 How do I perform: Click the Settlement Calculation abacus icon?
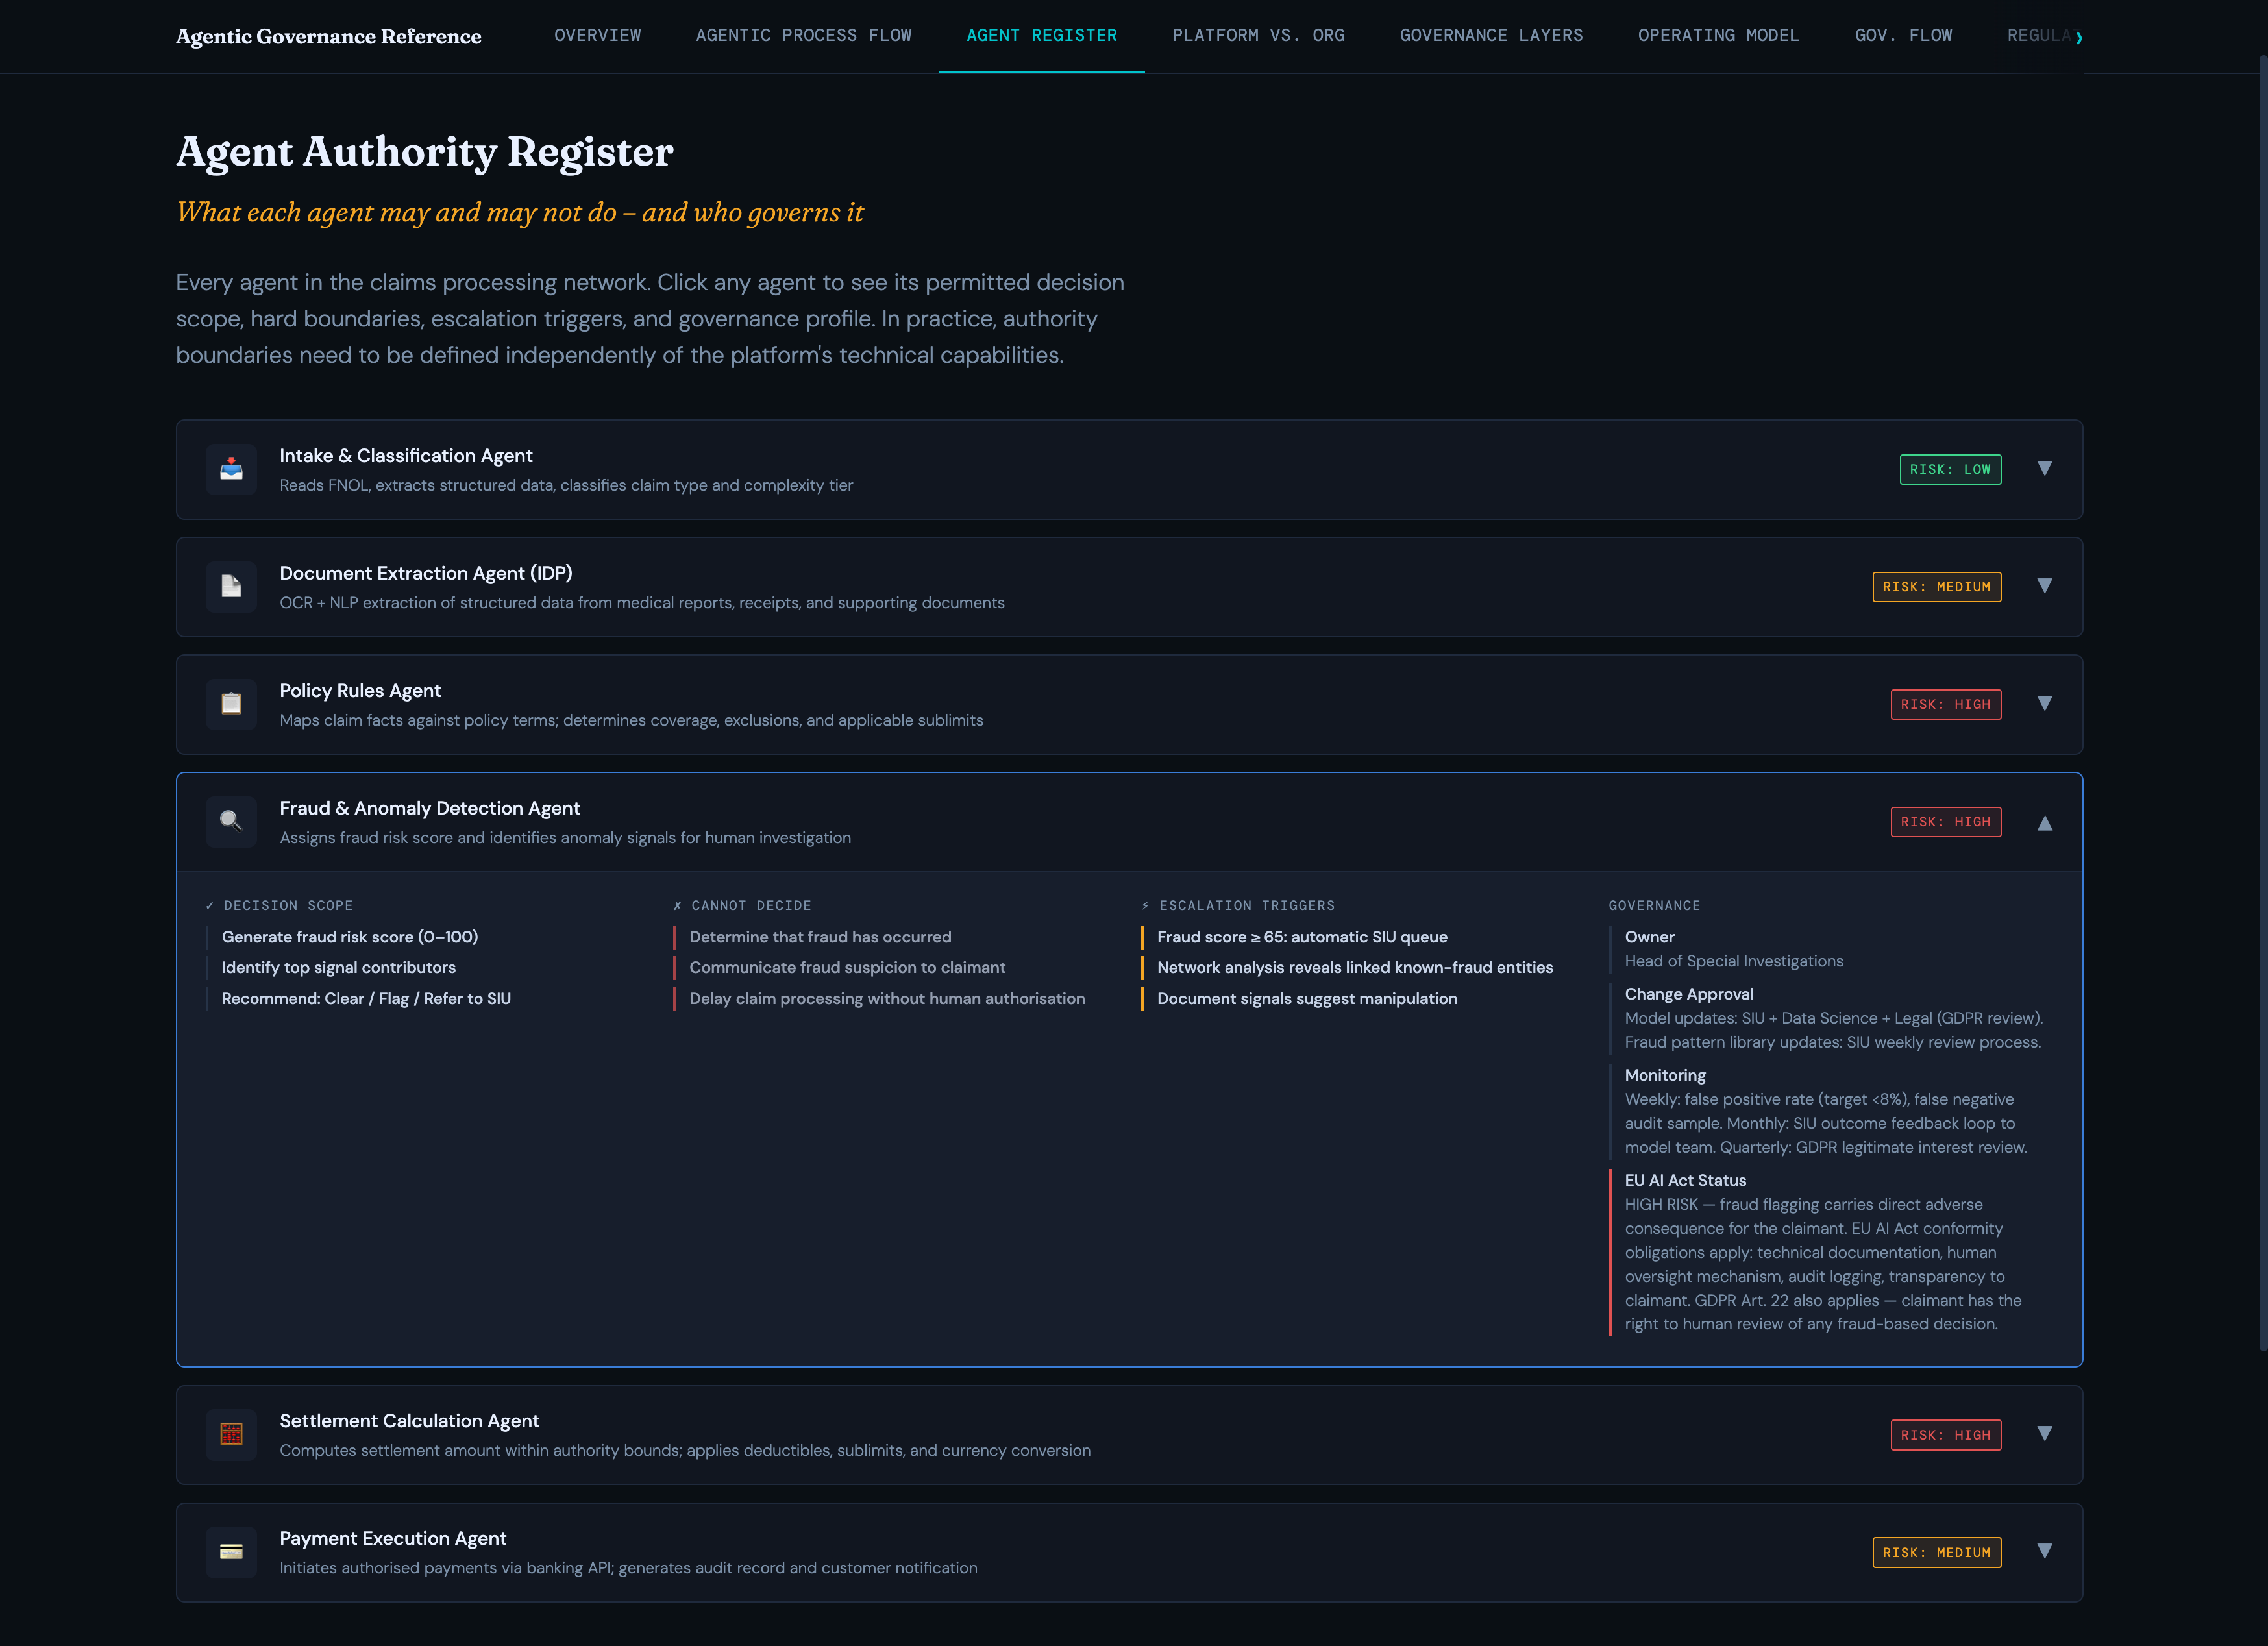click(x=231, y=1435)
